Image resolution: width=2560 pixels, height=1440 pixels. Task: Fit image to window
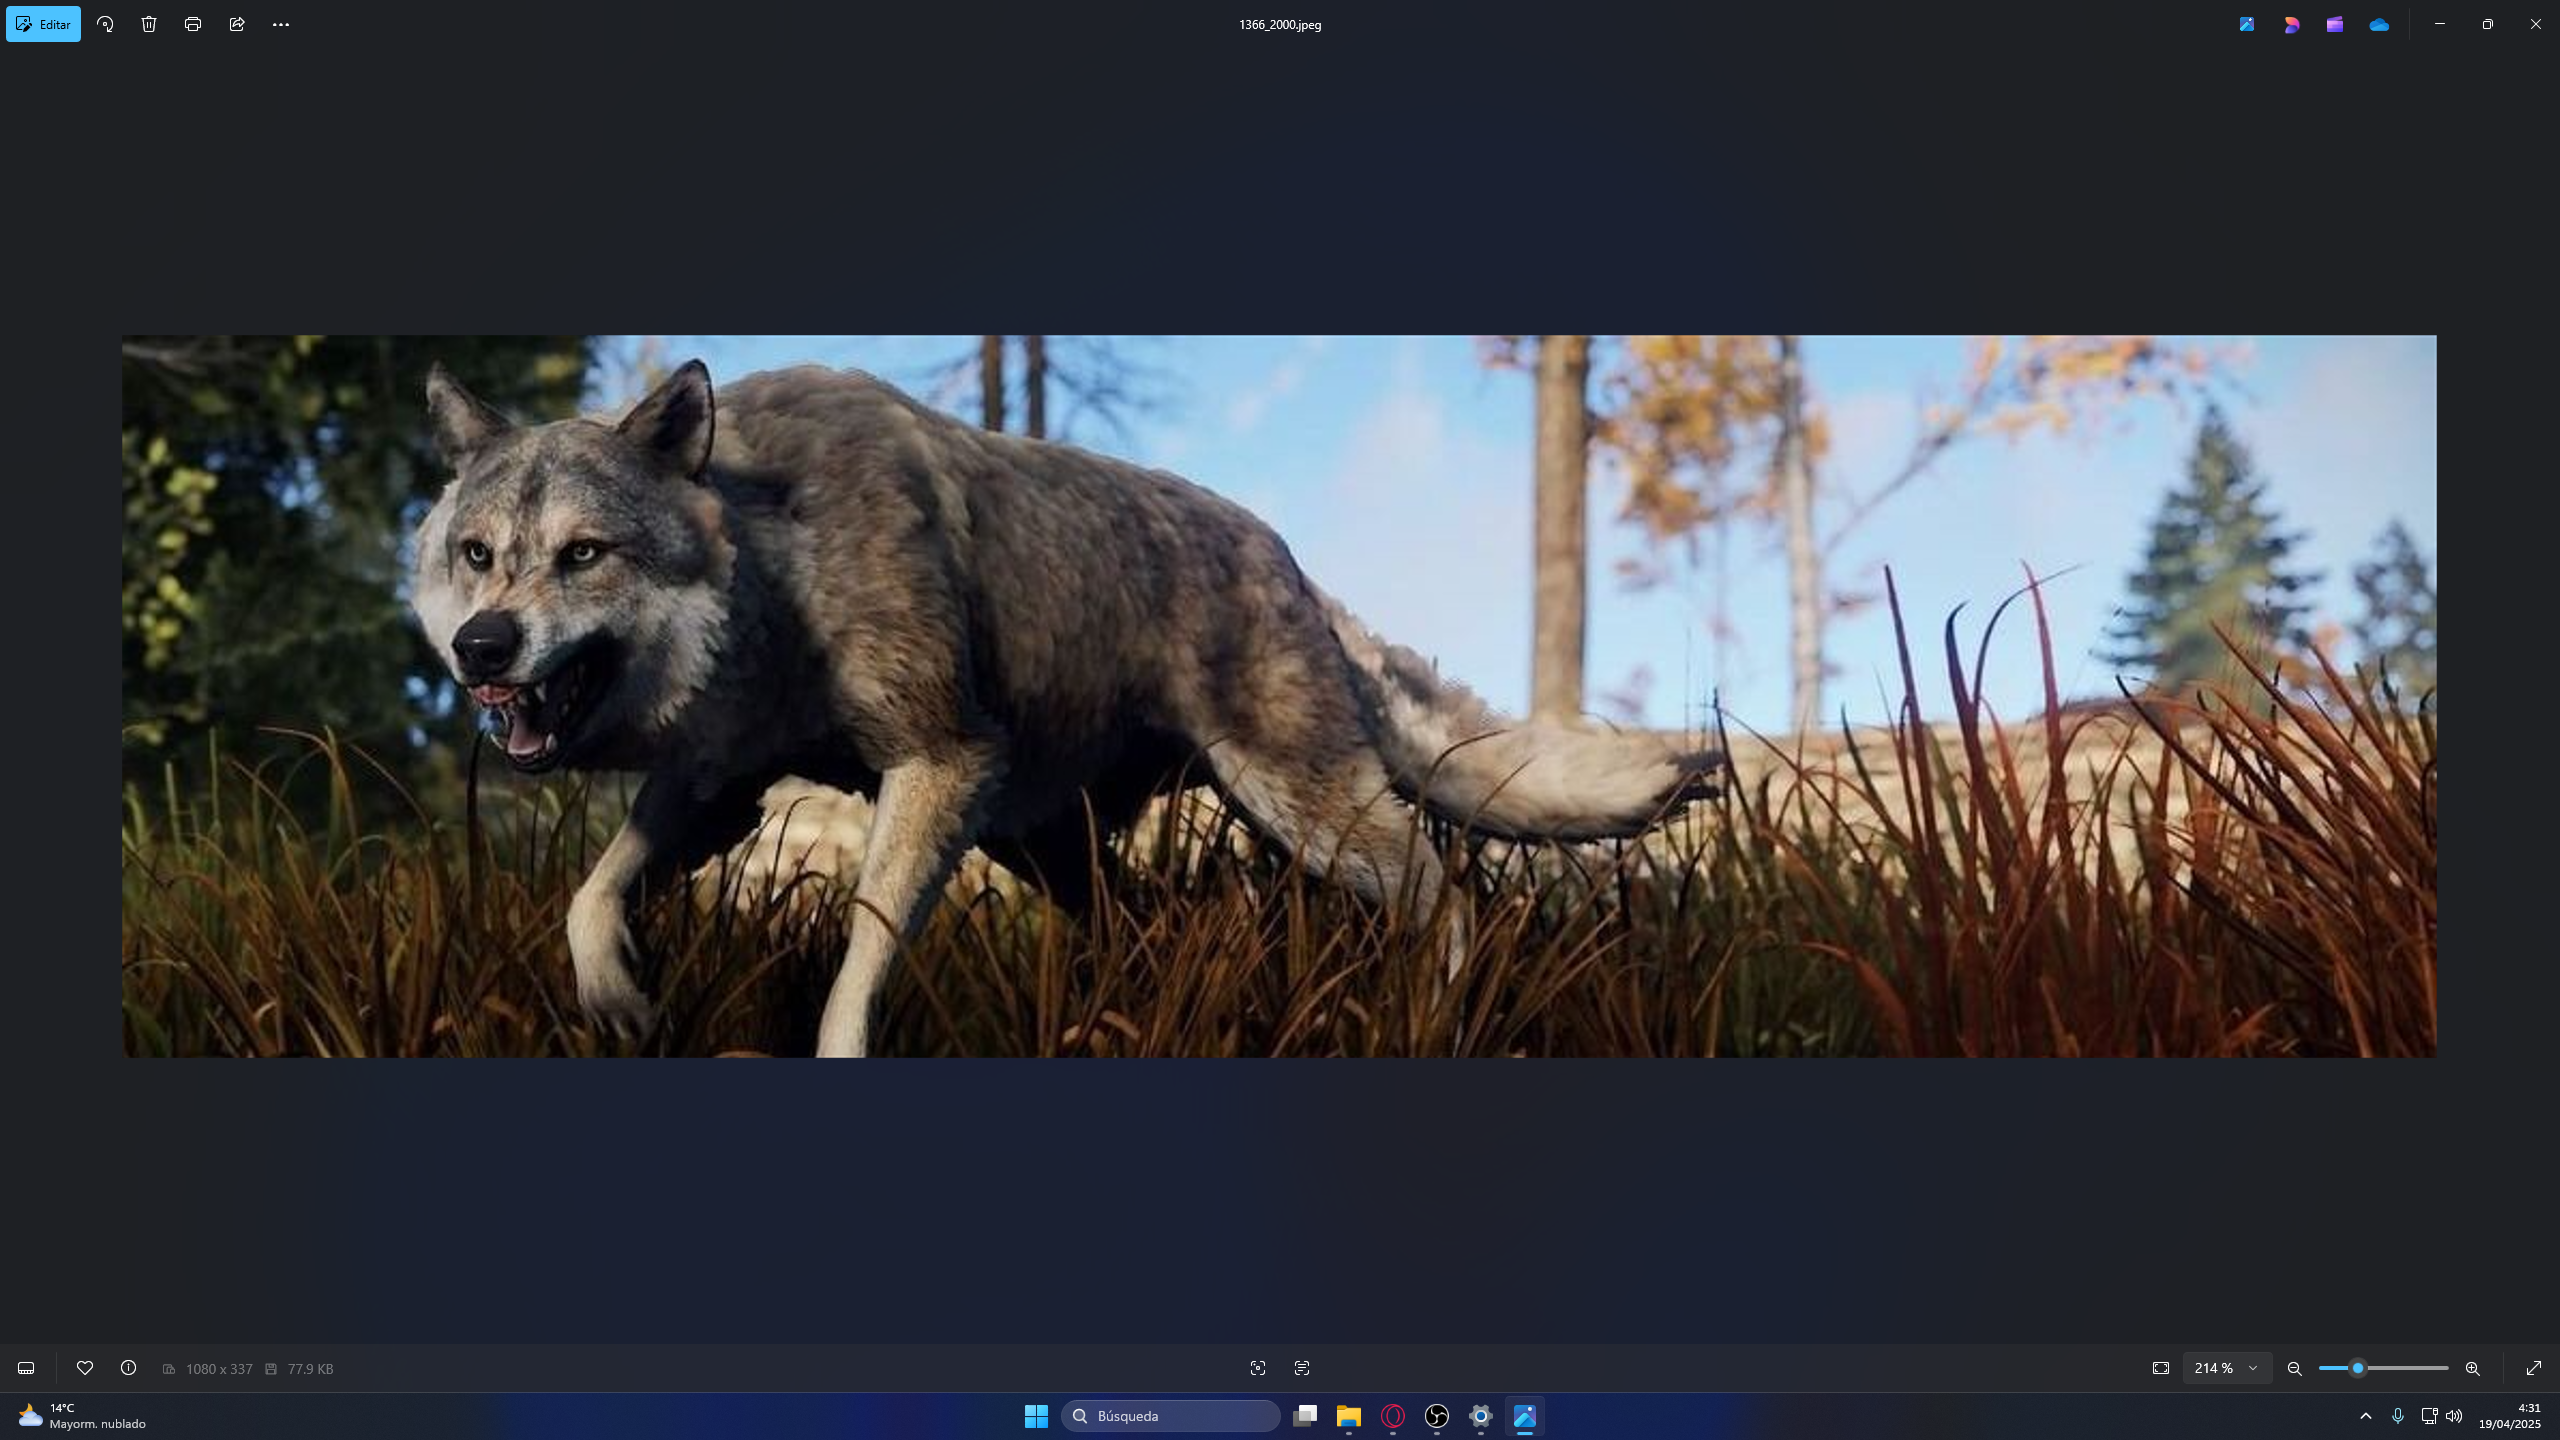click(2161, 1368)
